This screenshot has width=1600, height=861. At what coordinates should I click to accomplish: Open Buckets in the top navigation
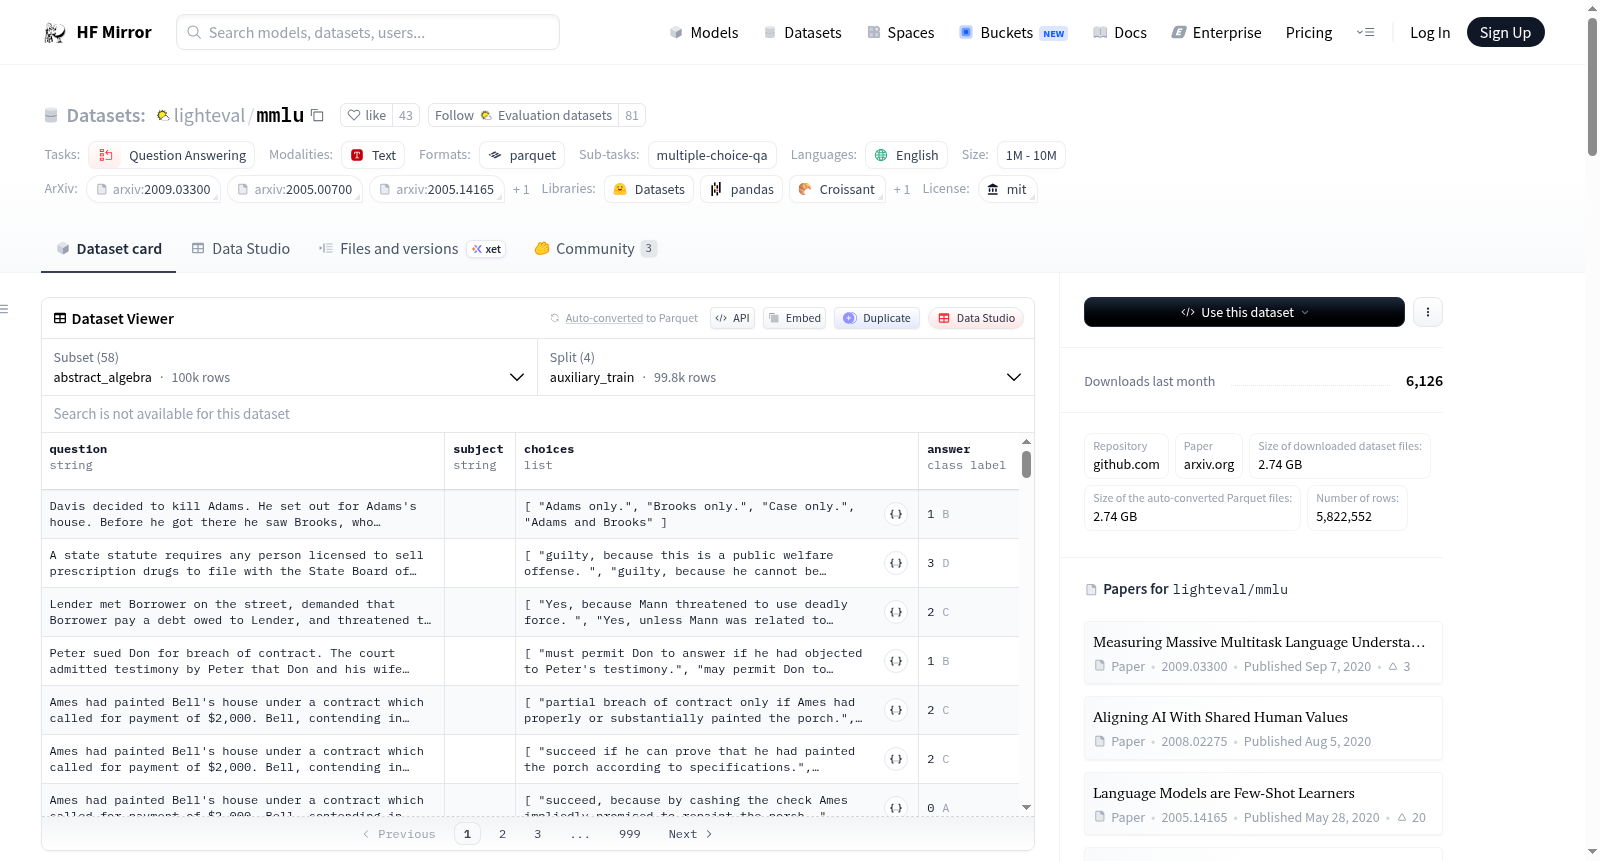(x=1013, y=32)
